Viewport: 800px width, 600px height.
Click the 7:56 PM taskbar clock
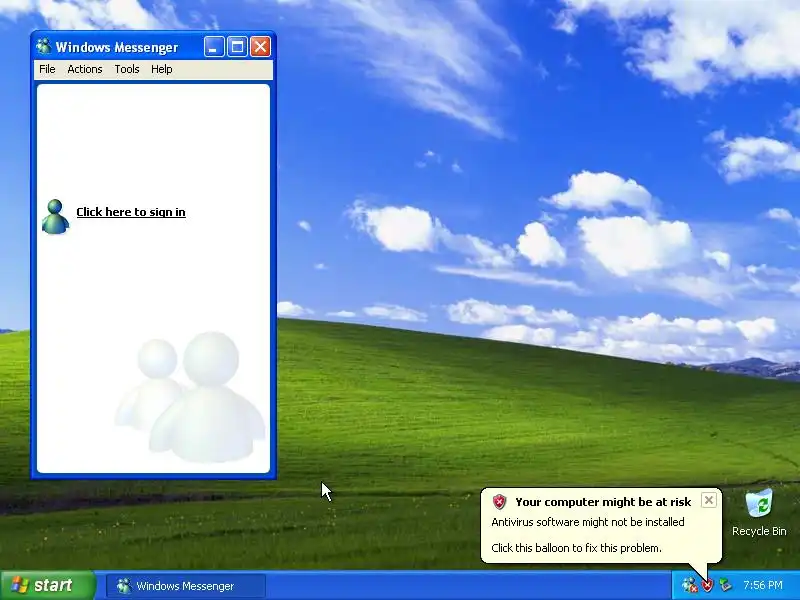(763, 585)
